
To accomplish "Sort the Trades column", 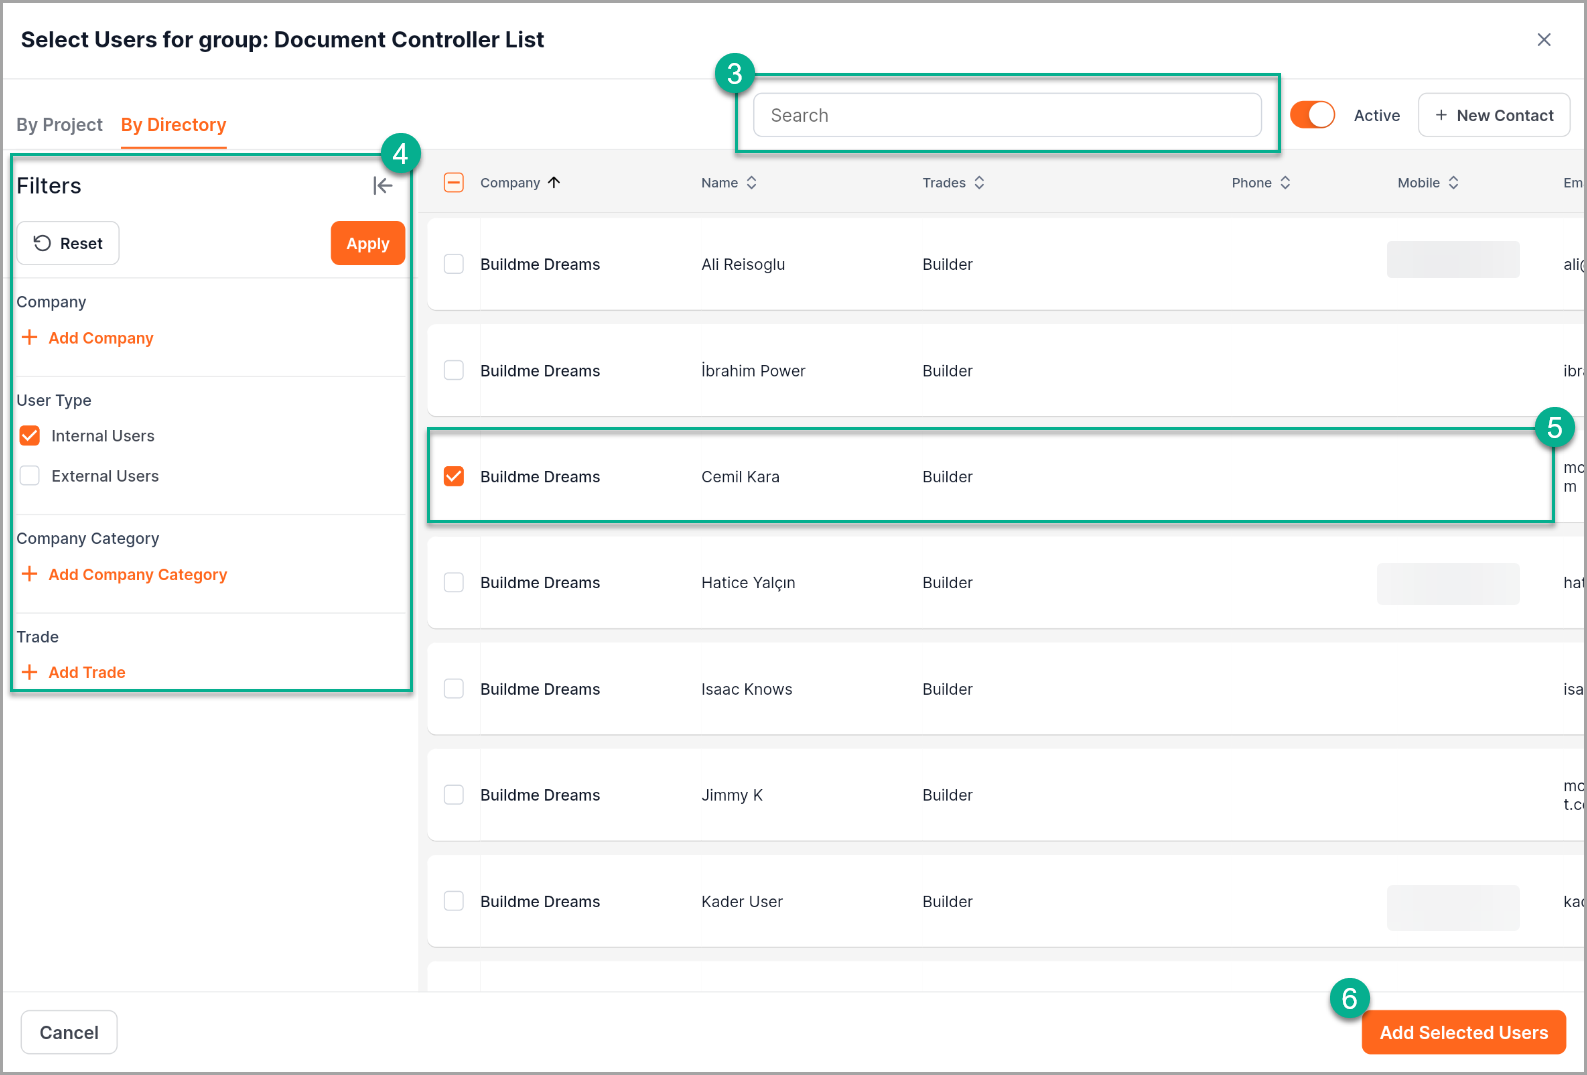I will point(979,183).
